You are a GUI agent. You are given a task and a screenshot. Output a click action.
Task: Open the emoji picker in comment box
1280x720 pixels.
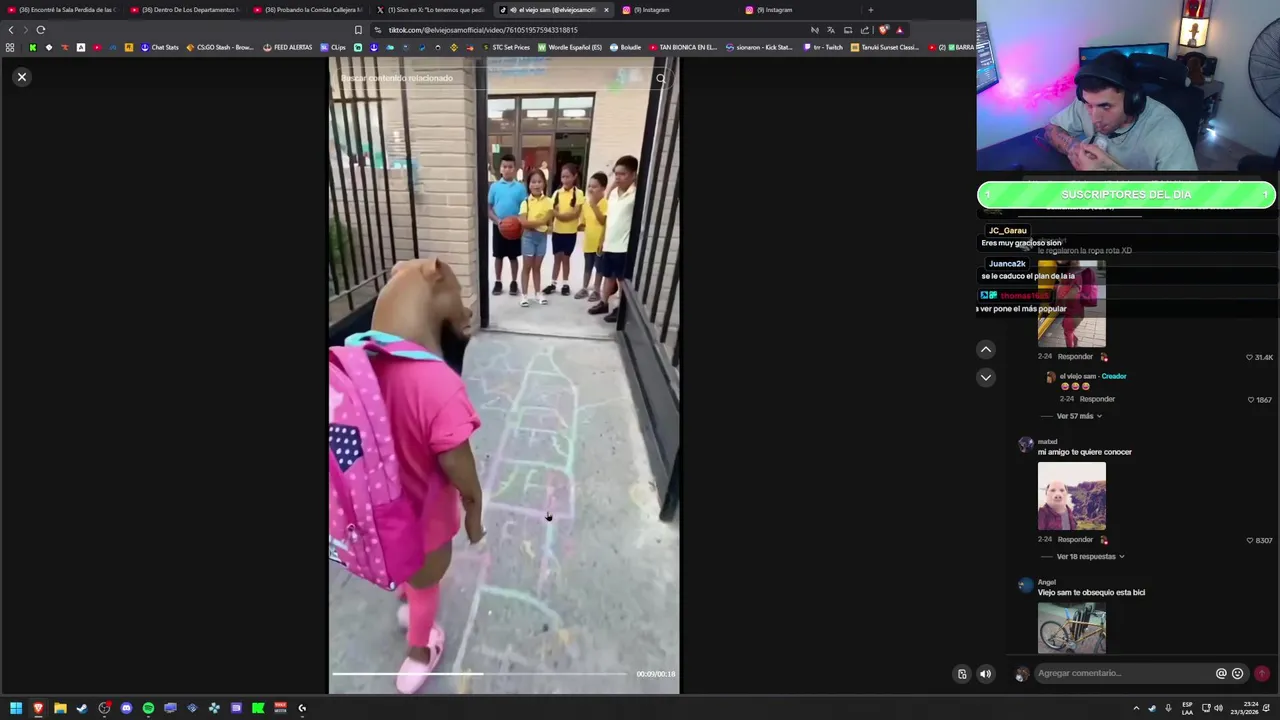pos(1238,674)
